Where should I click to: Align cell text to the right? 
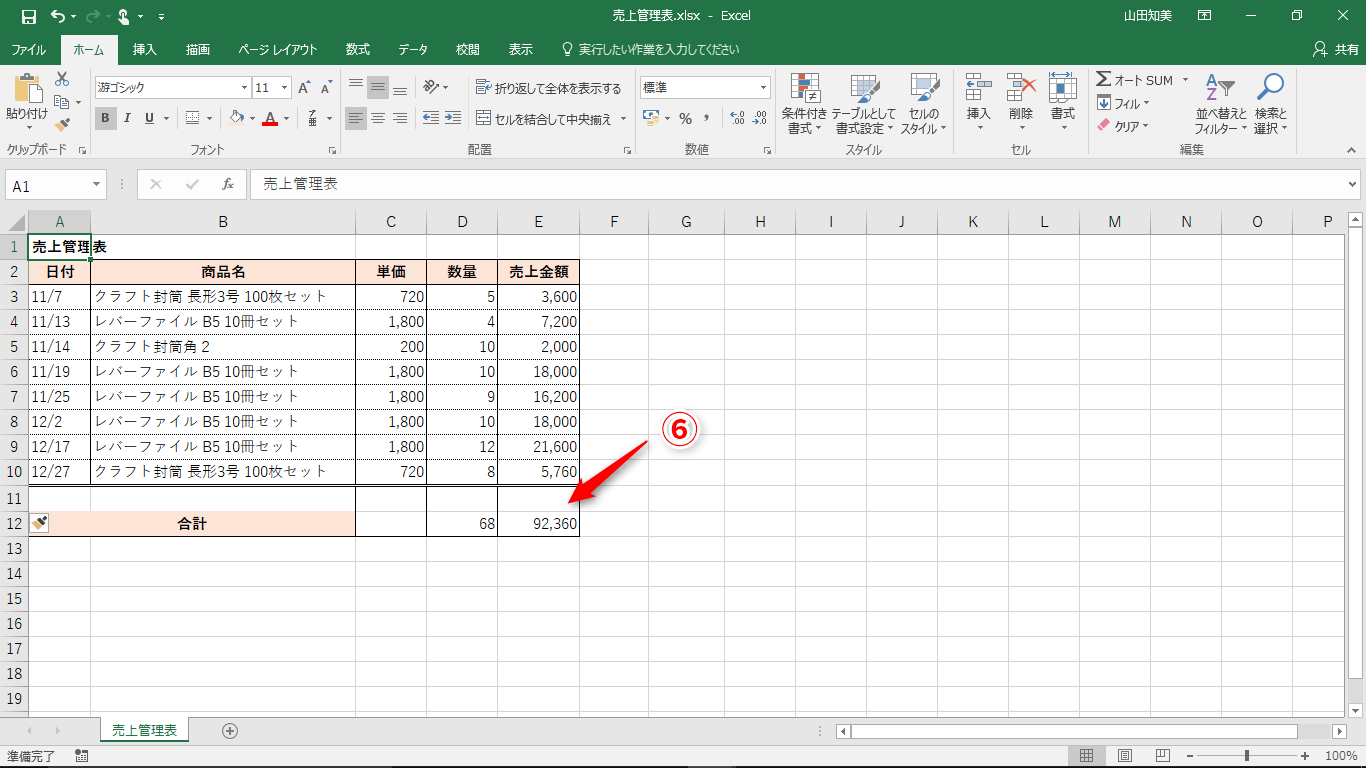pyautogui.click(x=400, y=118)
